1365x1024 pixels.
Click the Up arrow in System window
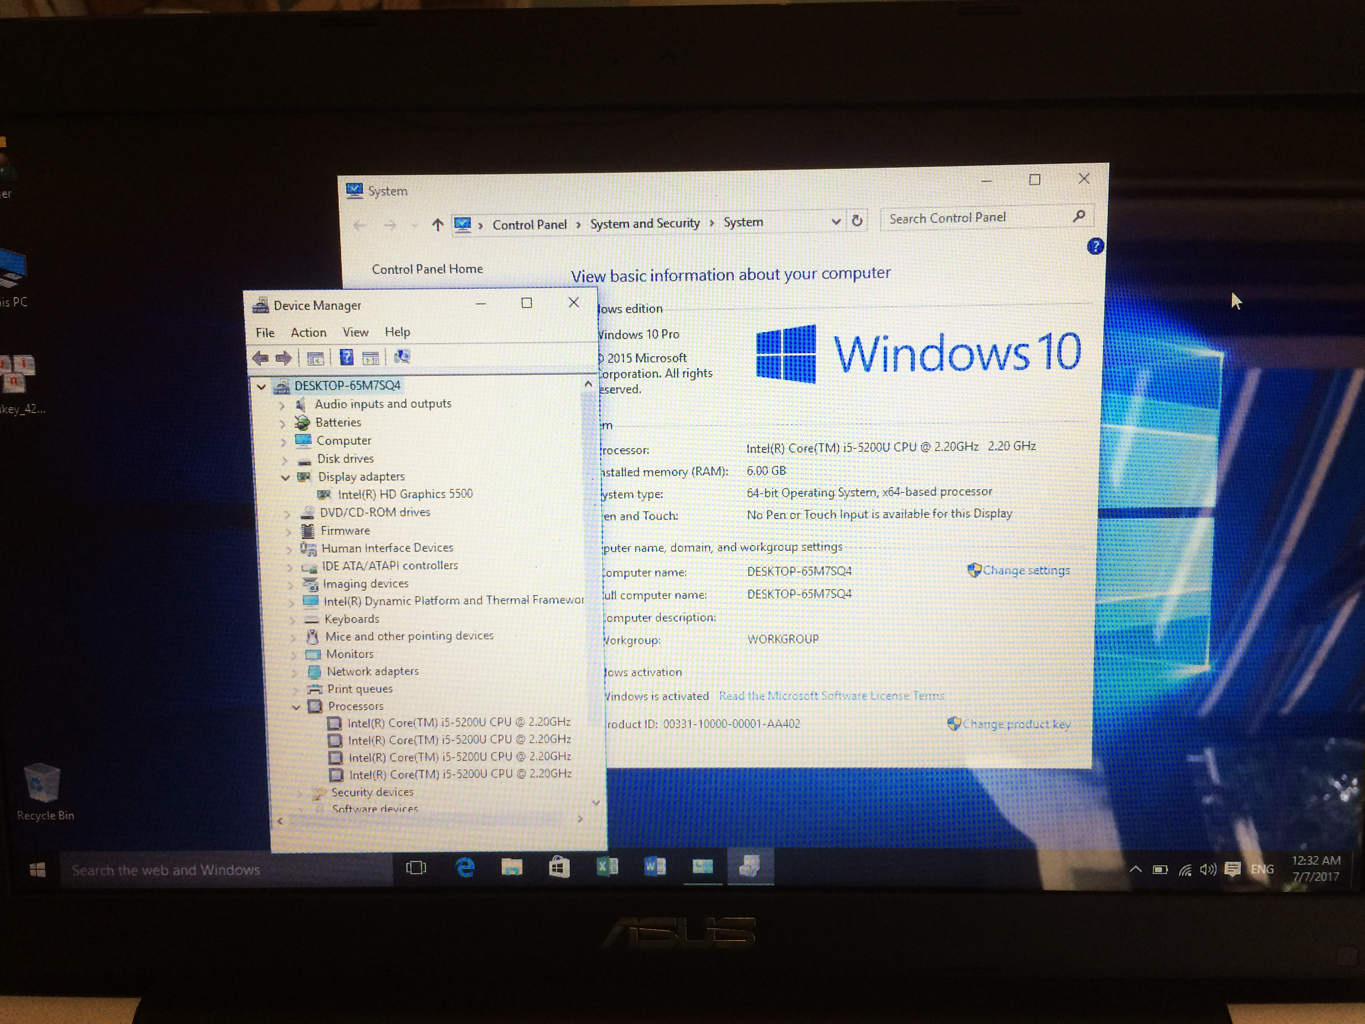click(437, 225)
